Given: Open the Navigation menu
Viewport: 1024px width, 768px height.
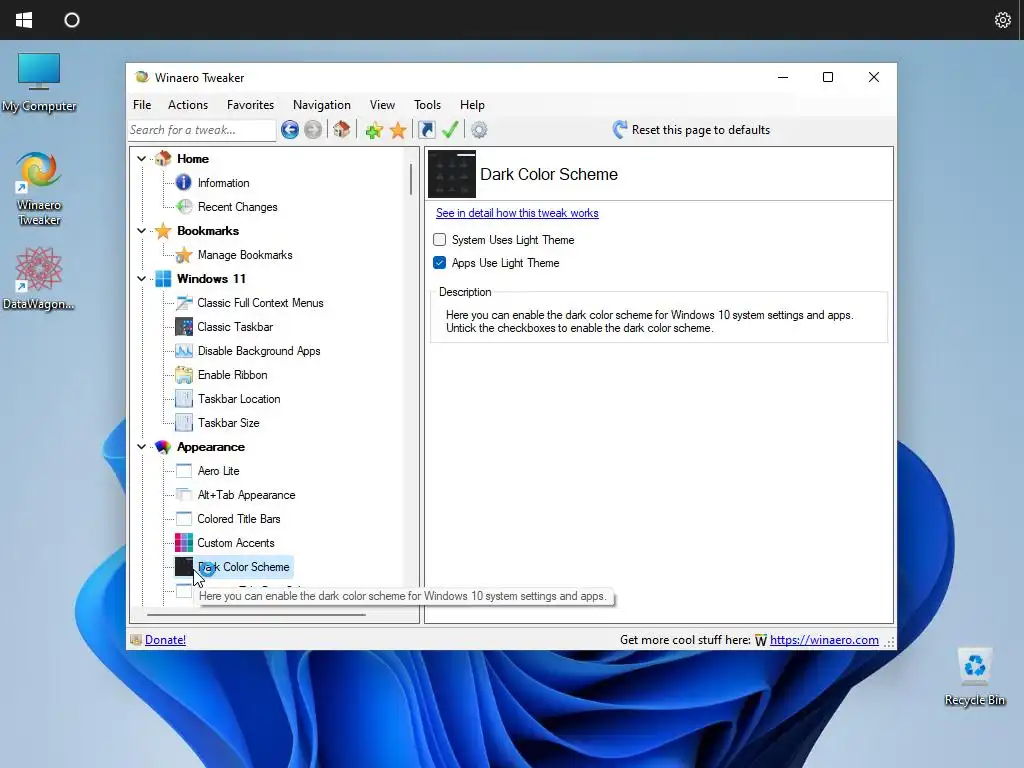Looking at the screenshot, I should 321,104.
